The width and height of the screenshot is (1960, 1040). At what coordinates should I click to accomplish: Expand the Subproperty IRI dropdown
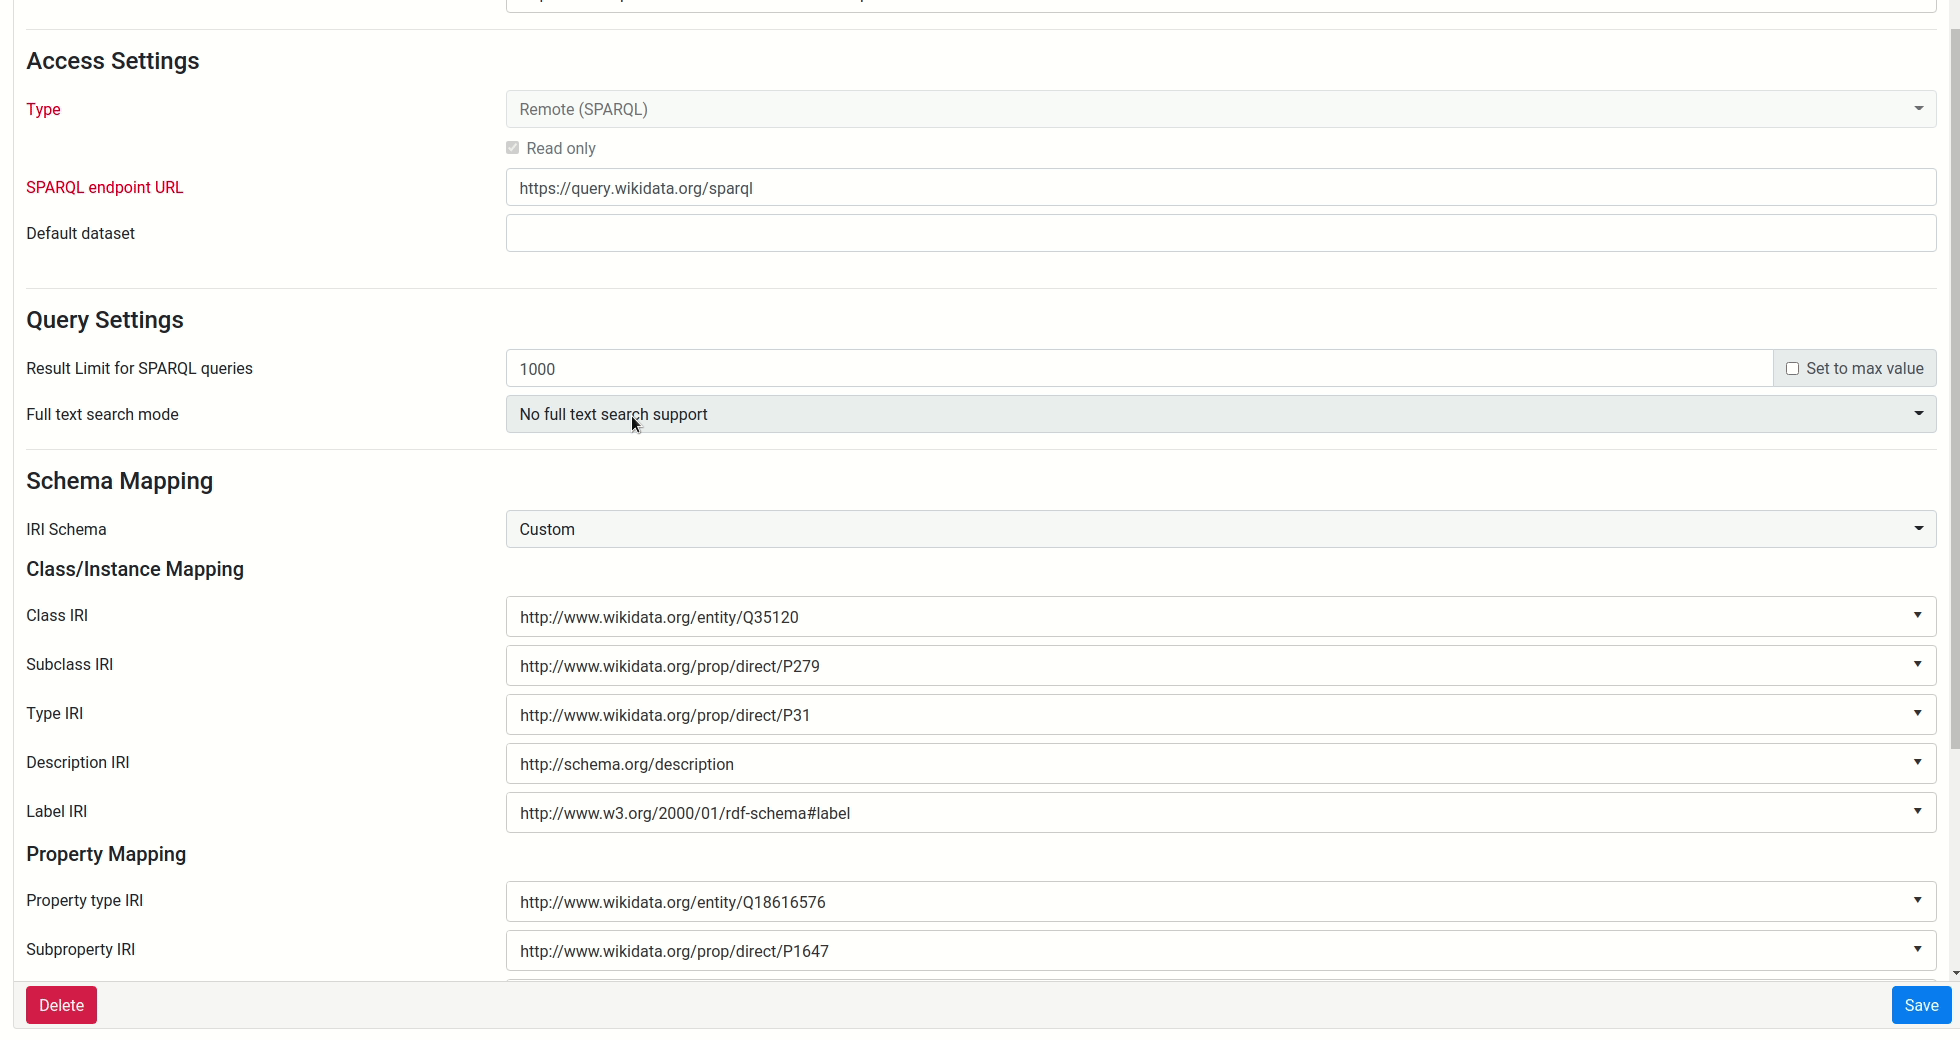[x=1917, y=949]
